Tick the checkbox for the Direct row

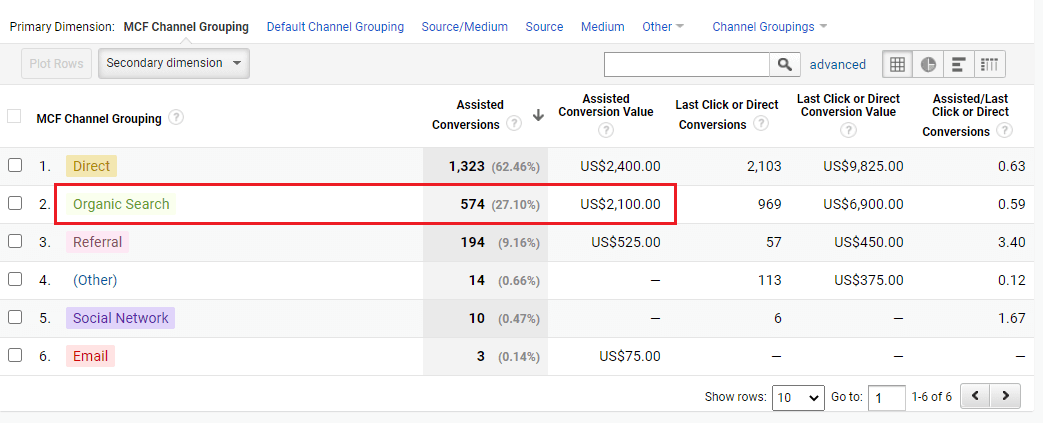coord(14,165)
